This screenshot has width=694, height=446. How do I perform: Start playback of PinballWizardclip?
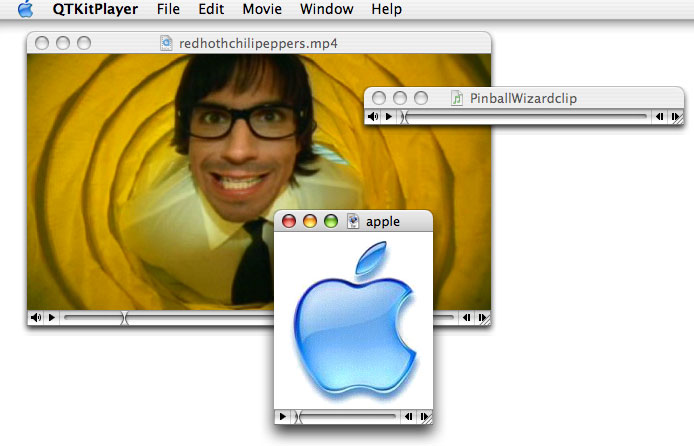click(389, 117)
